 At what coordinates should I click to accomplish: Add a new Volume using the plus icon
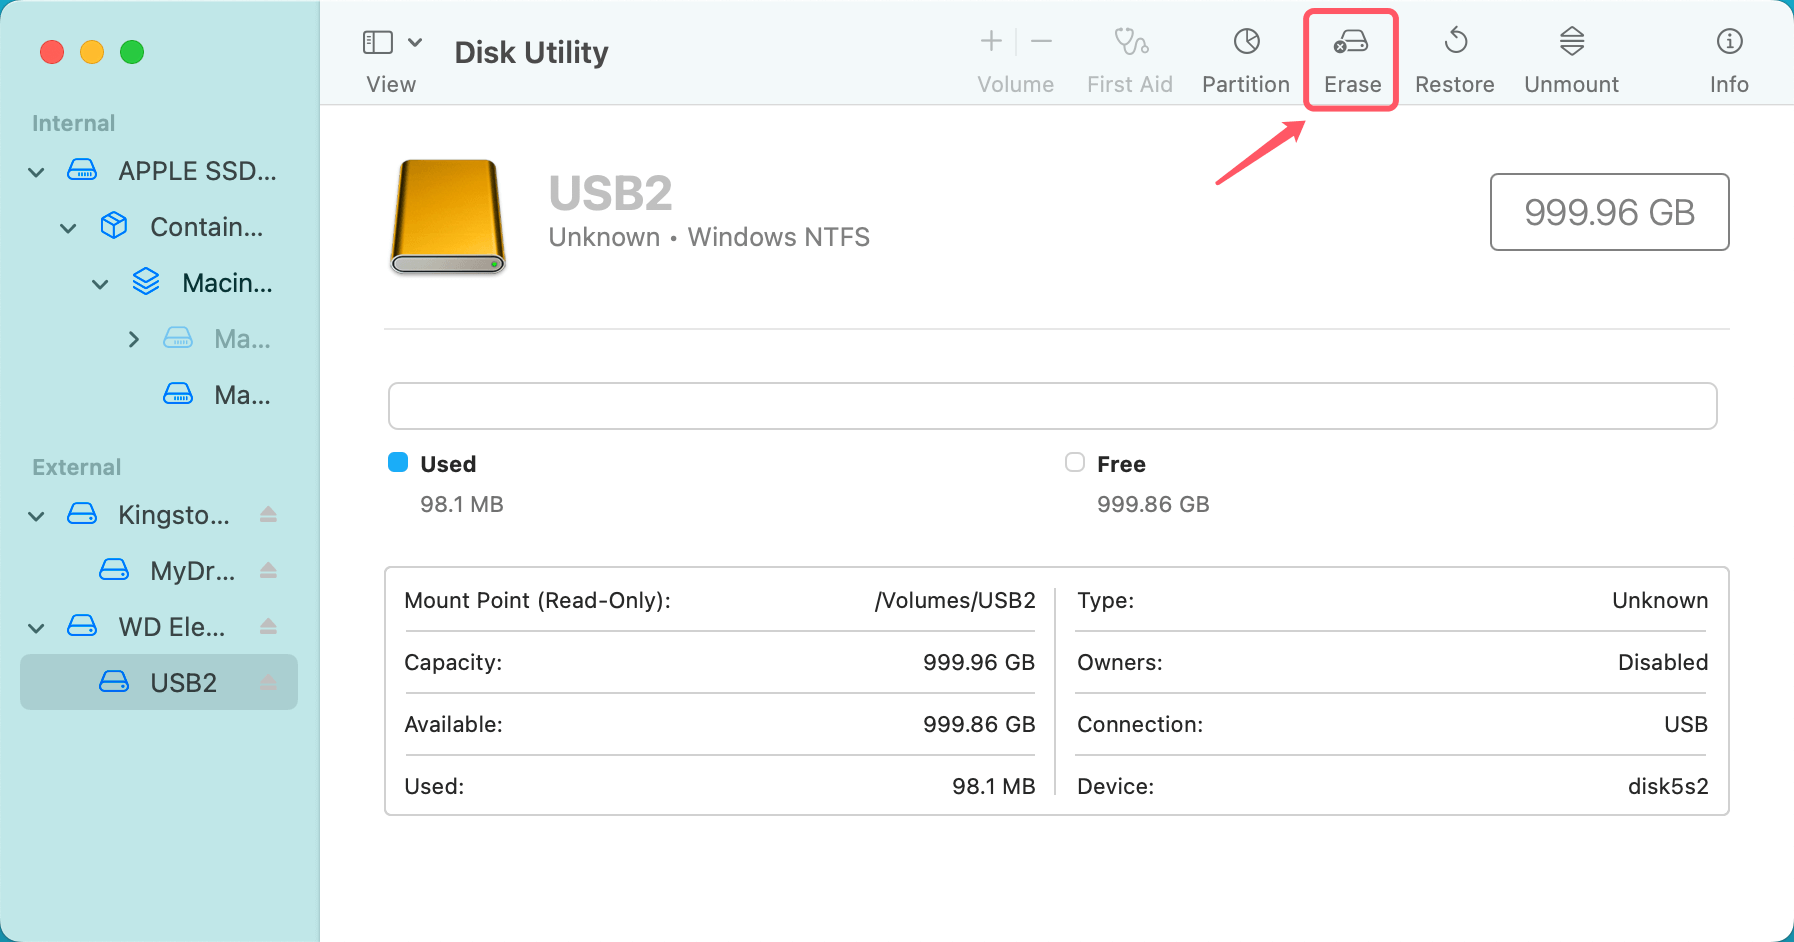click(x=990, y=42)
